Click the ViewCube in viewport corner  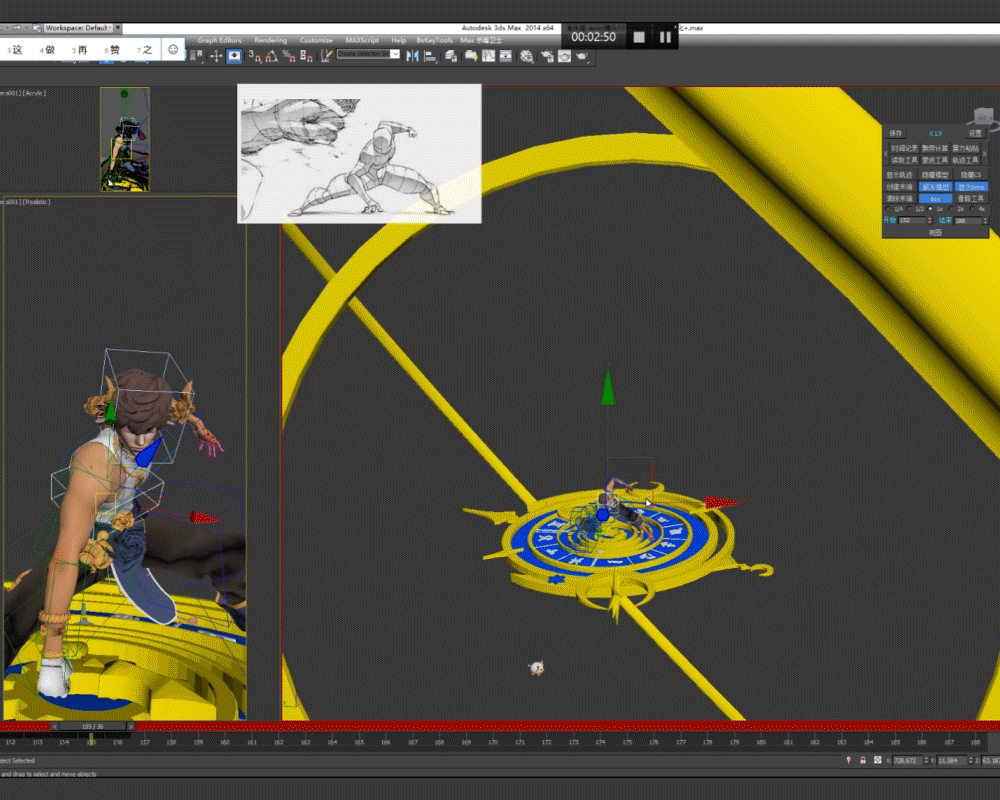coord(983,117)
